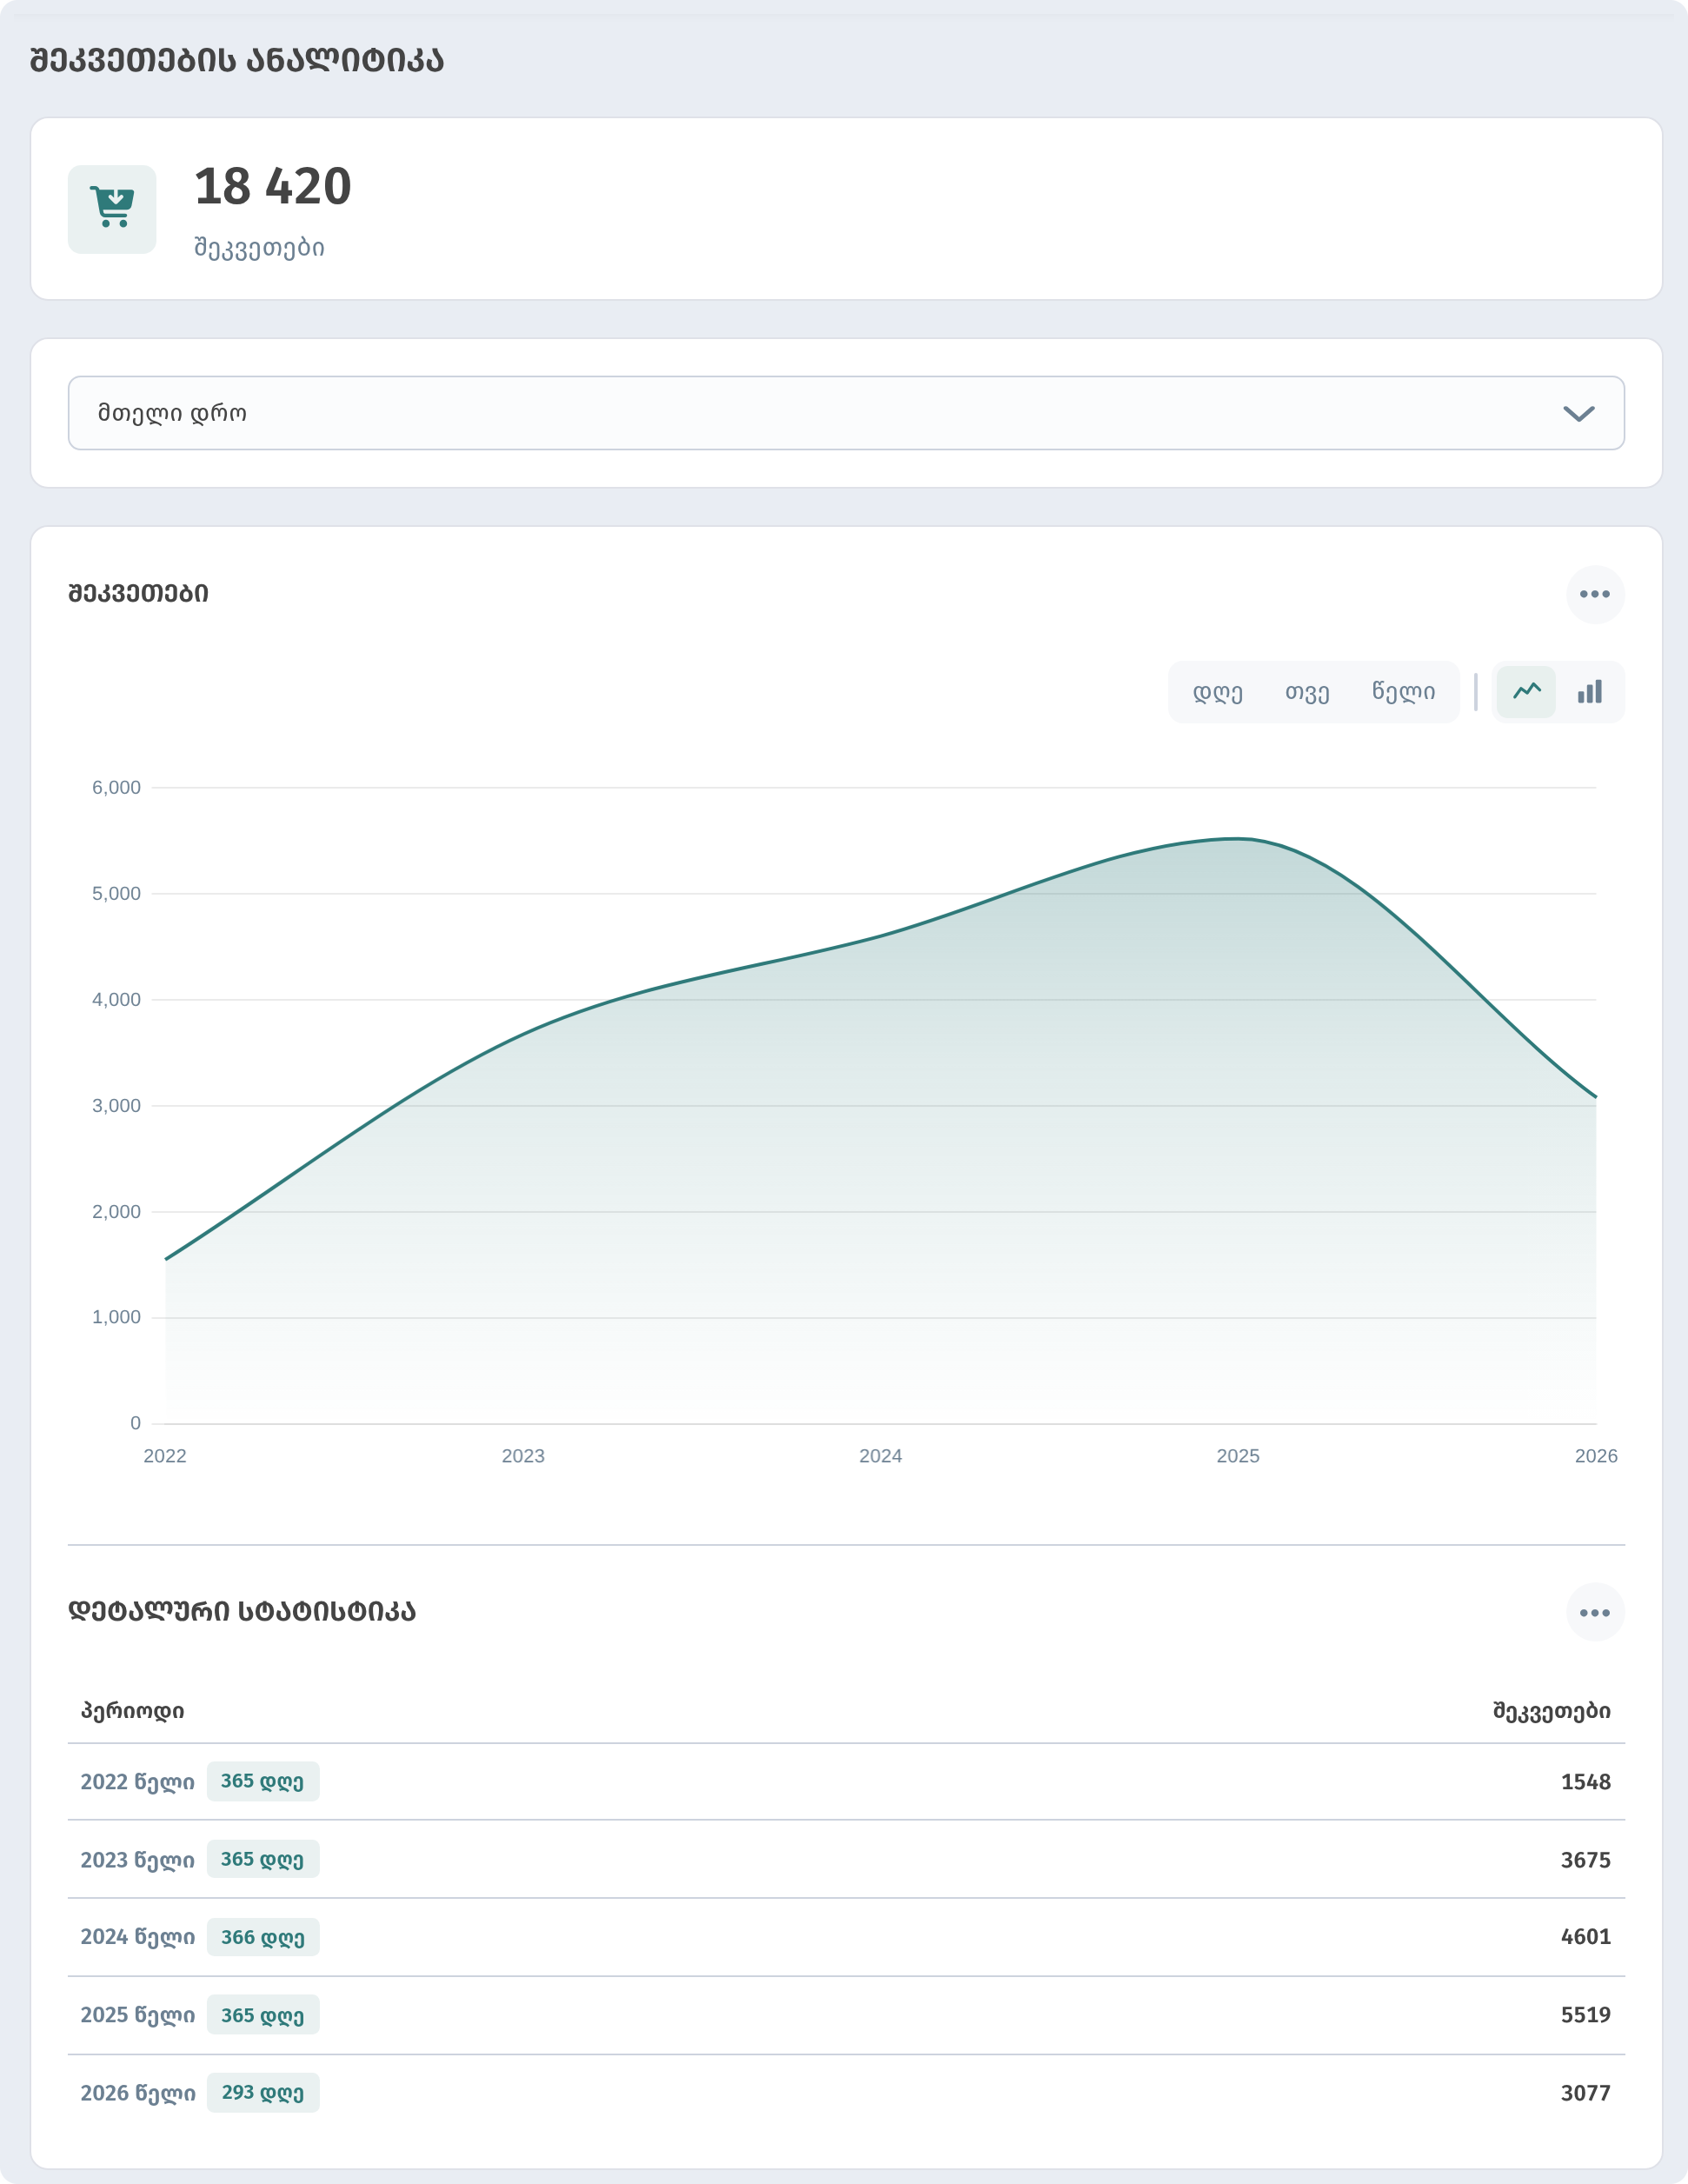The height and width of the screenshot is (2184, 1688).
Task: Click the 1548 orders value
Action: pos(1585,1782)
